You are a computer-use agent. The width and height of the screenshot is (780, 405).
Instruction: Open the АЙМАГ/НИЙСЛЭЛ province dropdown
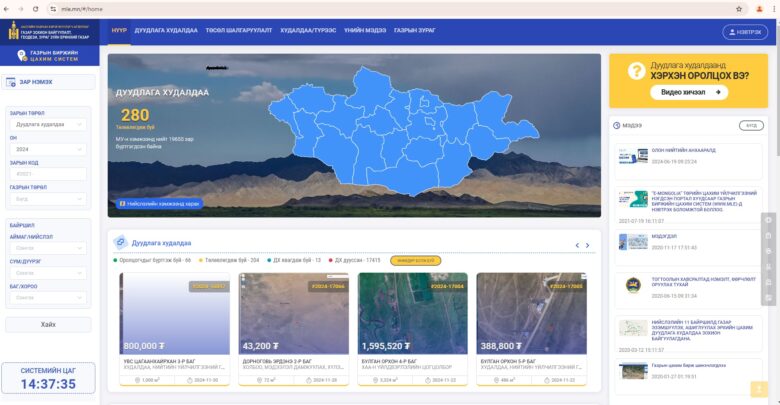(x=48, y=247)
